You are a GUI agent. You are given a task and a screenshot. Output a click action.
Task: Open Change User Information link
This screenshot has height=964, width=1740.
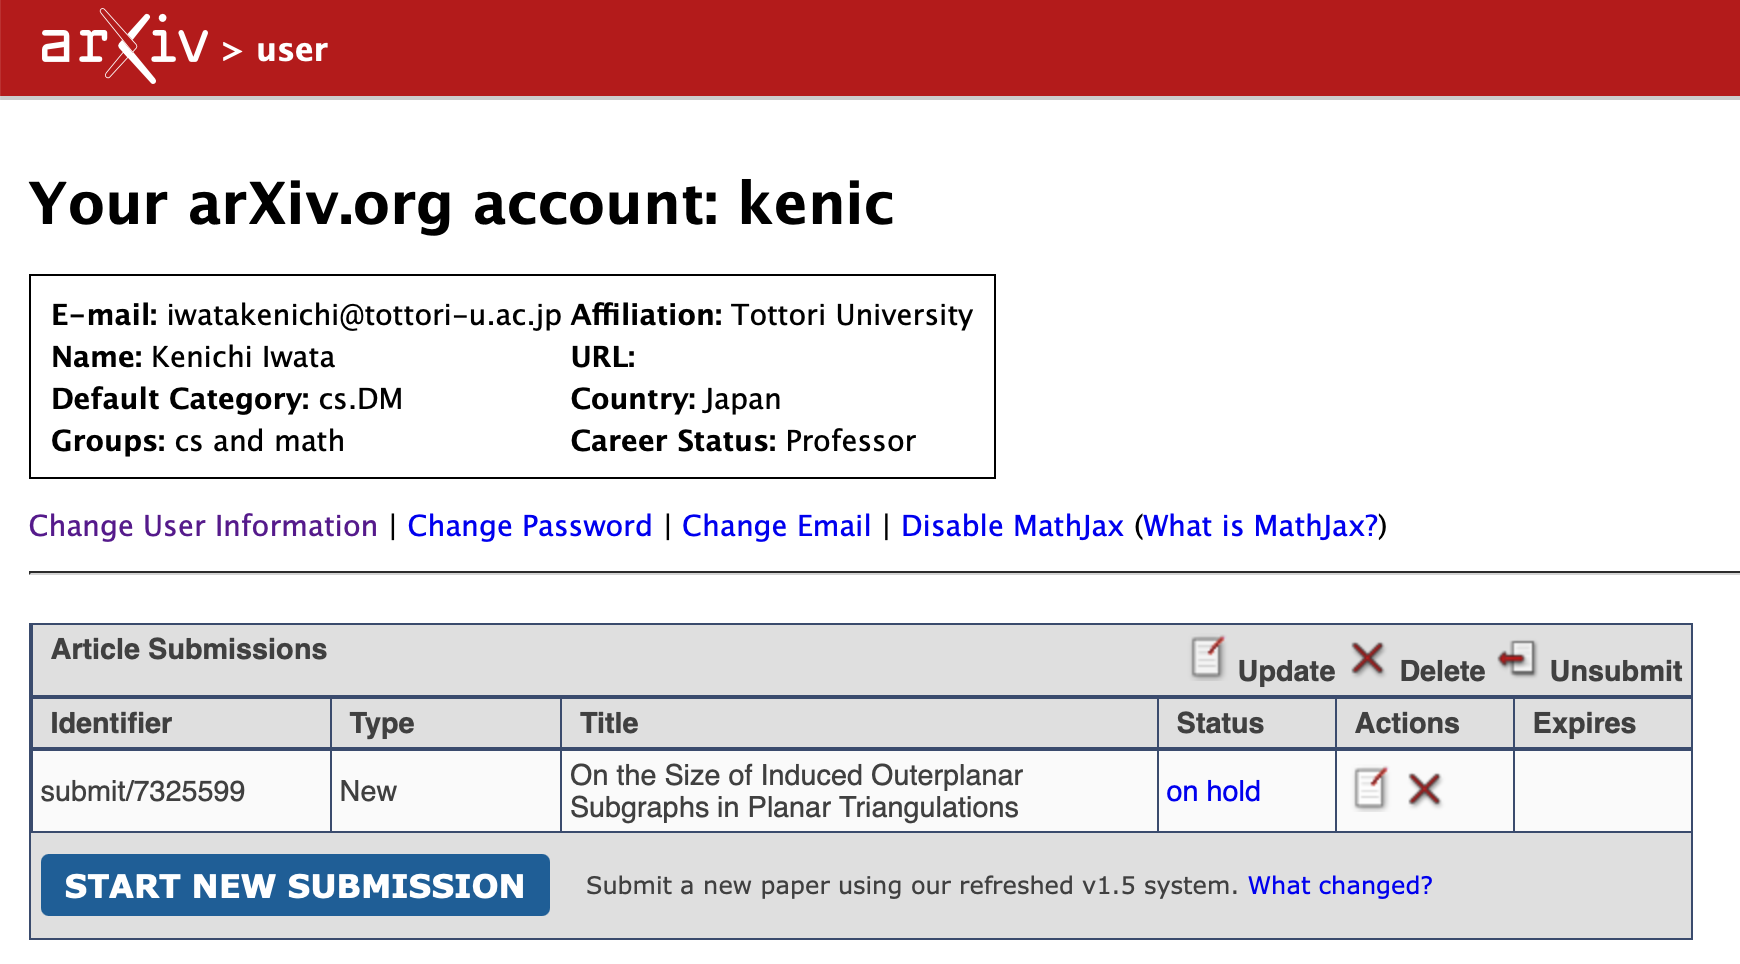[x=203, y=526]
